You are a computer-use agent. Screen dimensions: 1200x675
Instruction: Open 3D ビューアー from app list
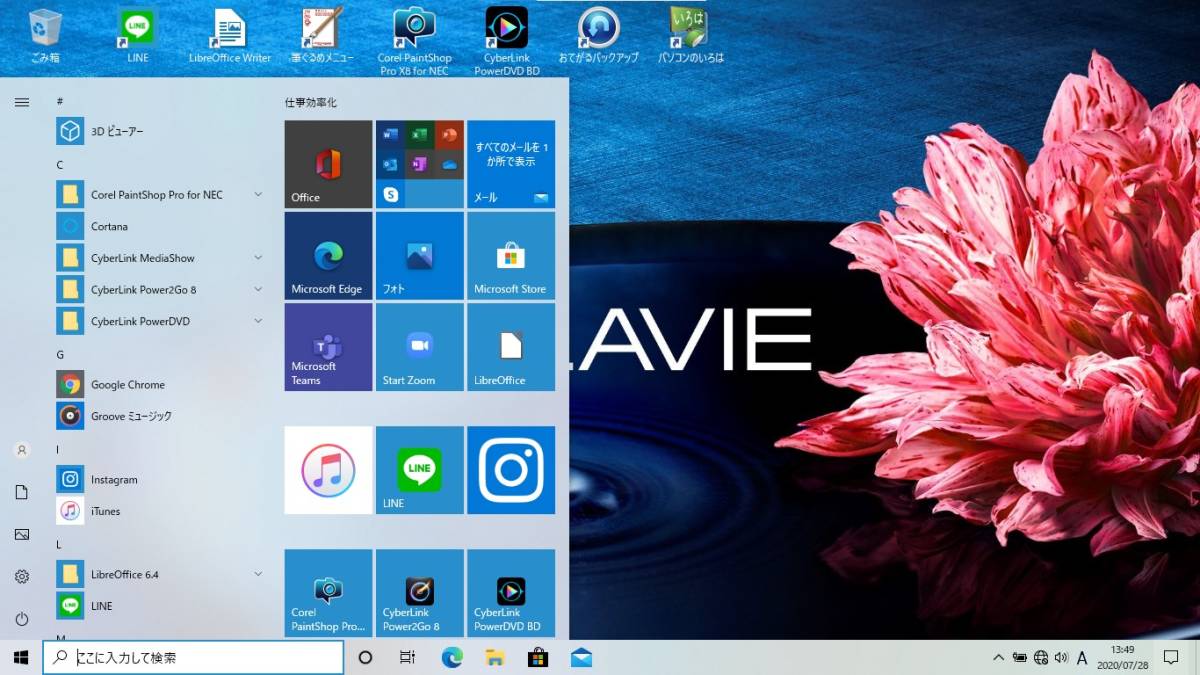pos(160,131)
